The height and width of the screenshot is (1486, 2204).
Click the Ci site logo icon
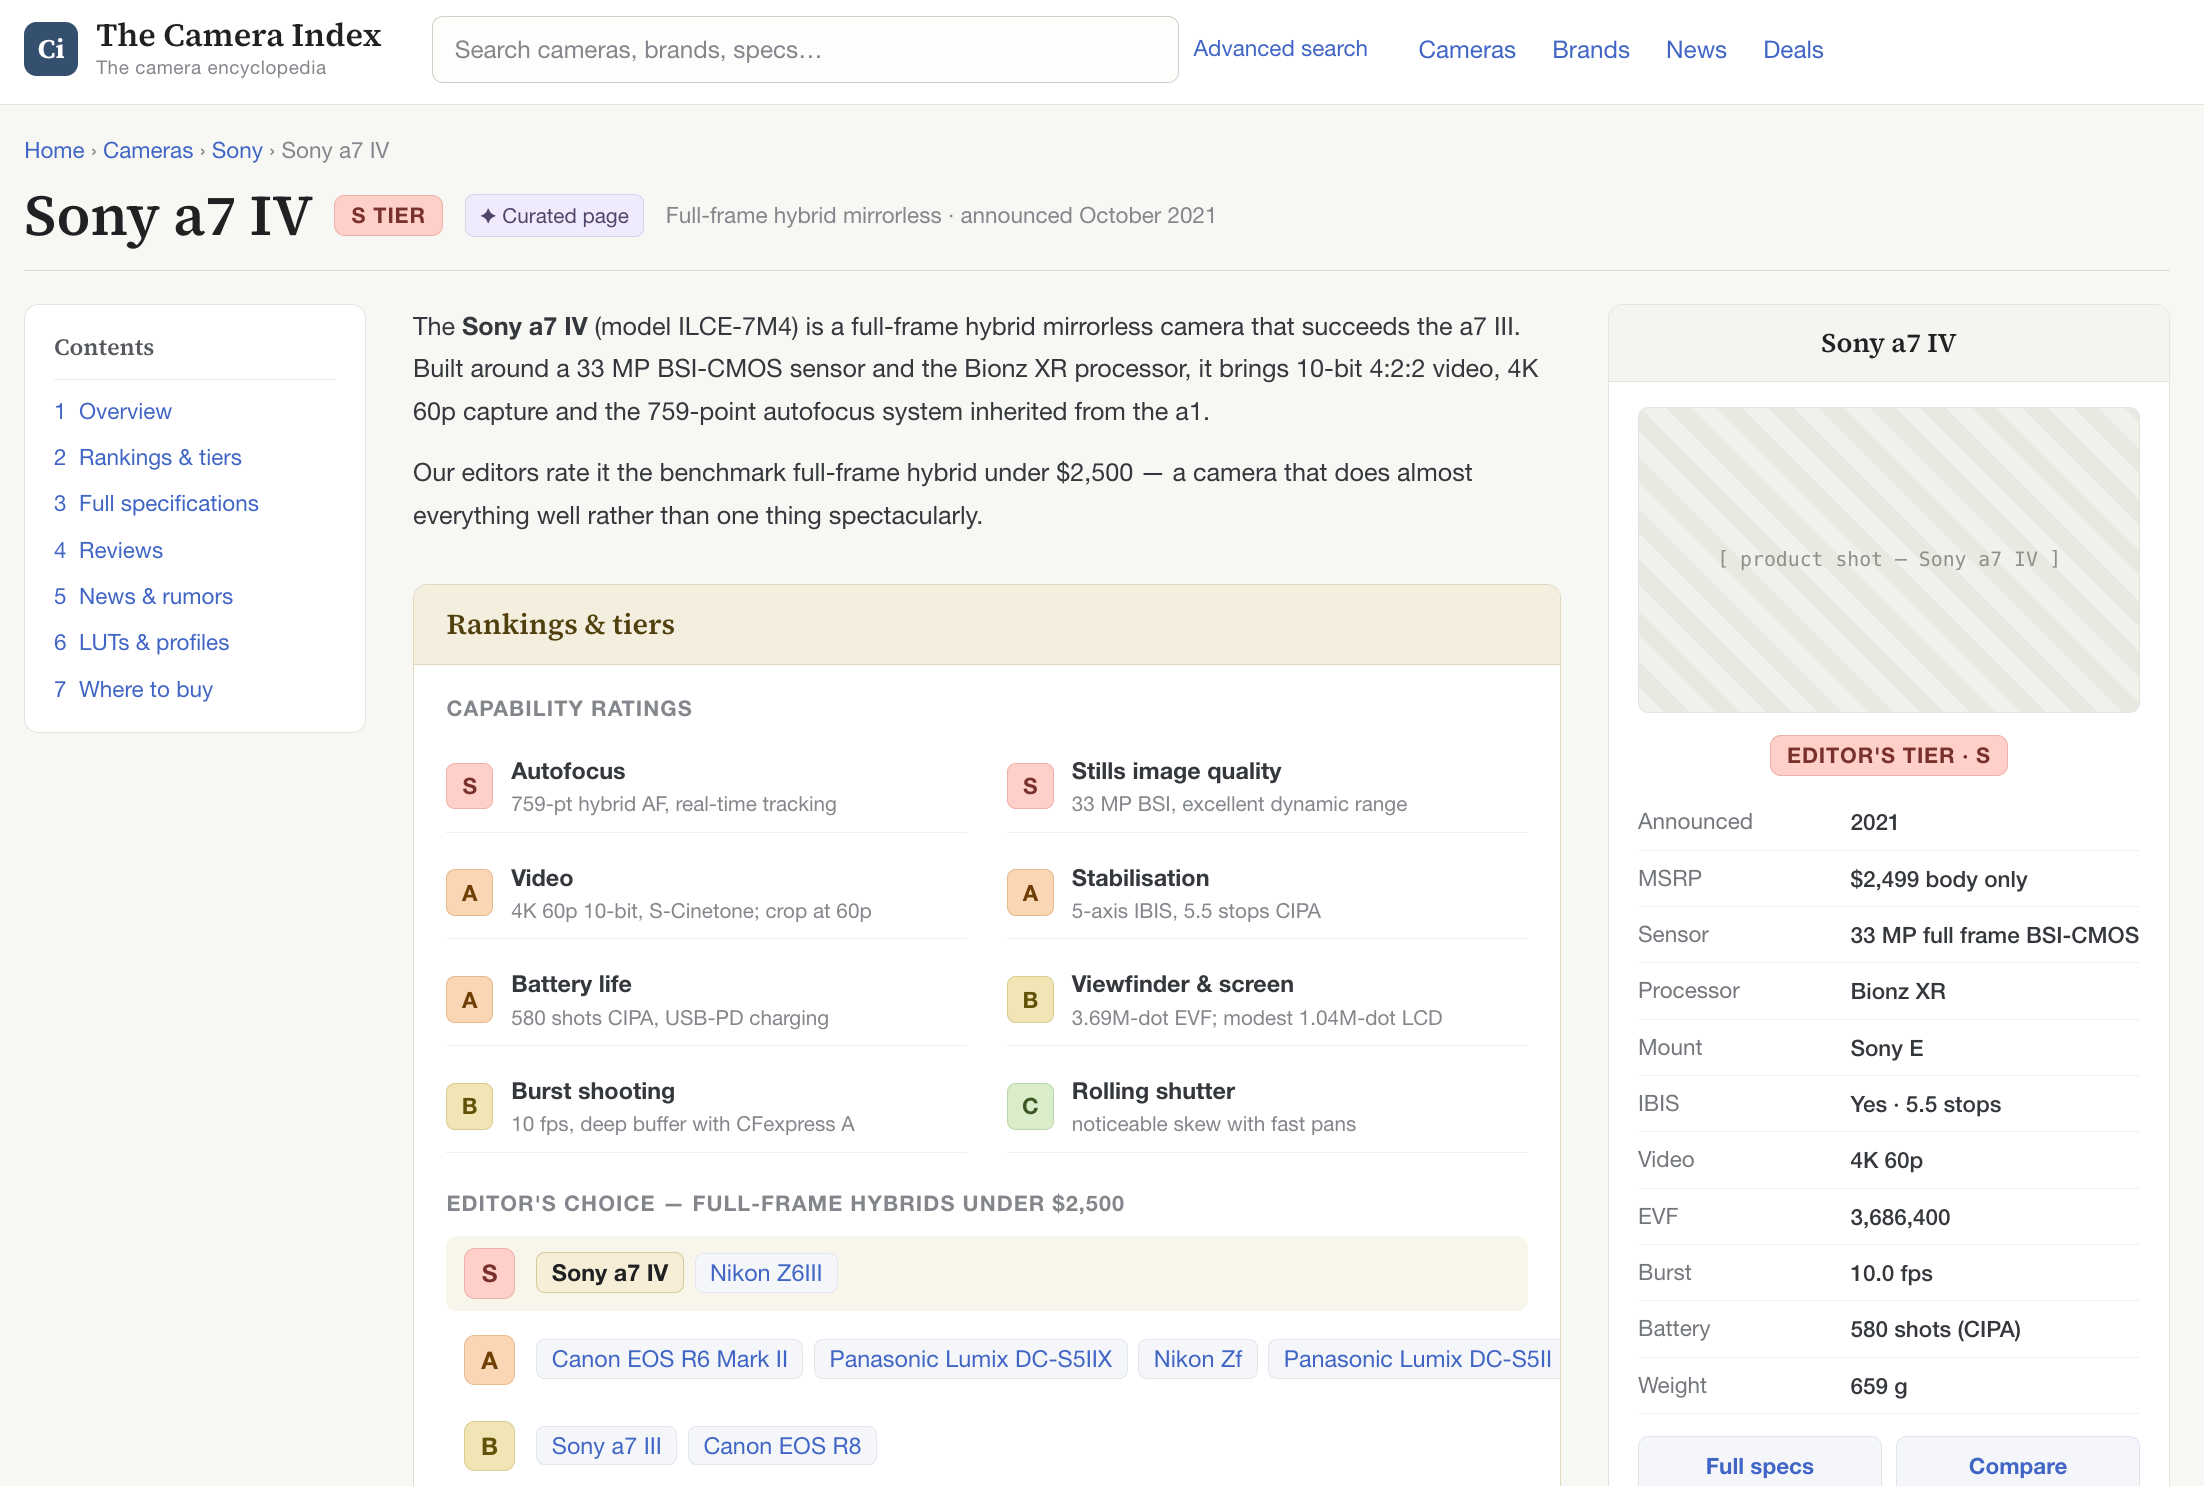[51, 49]
